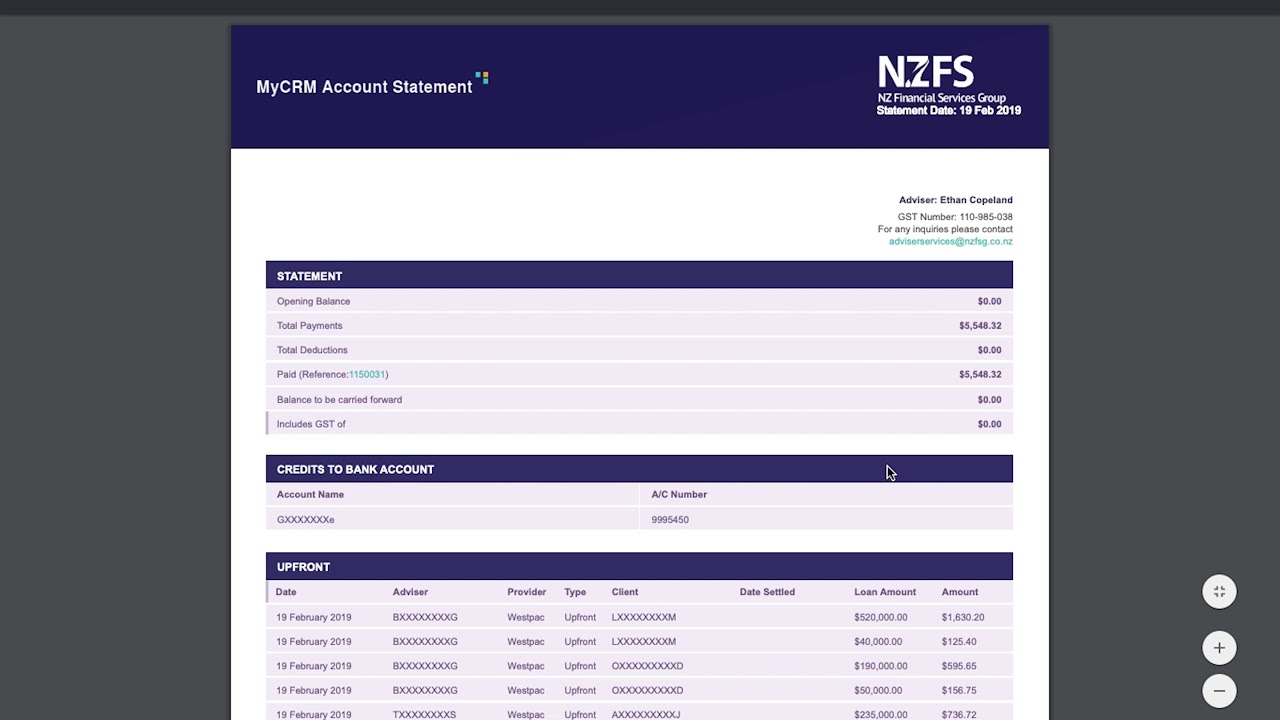Click the Provider column header

pos(527,592)
